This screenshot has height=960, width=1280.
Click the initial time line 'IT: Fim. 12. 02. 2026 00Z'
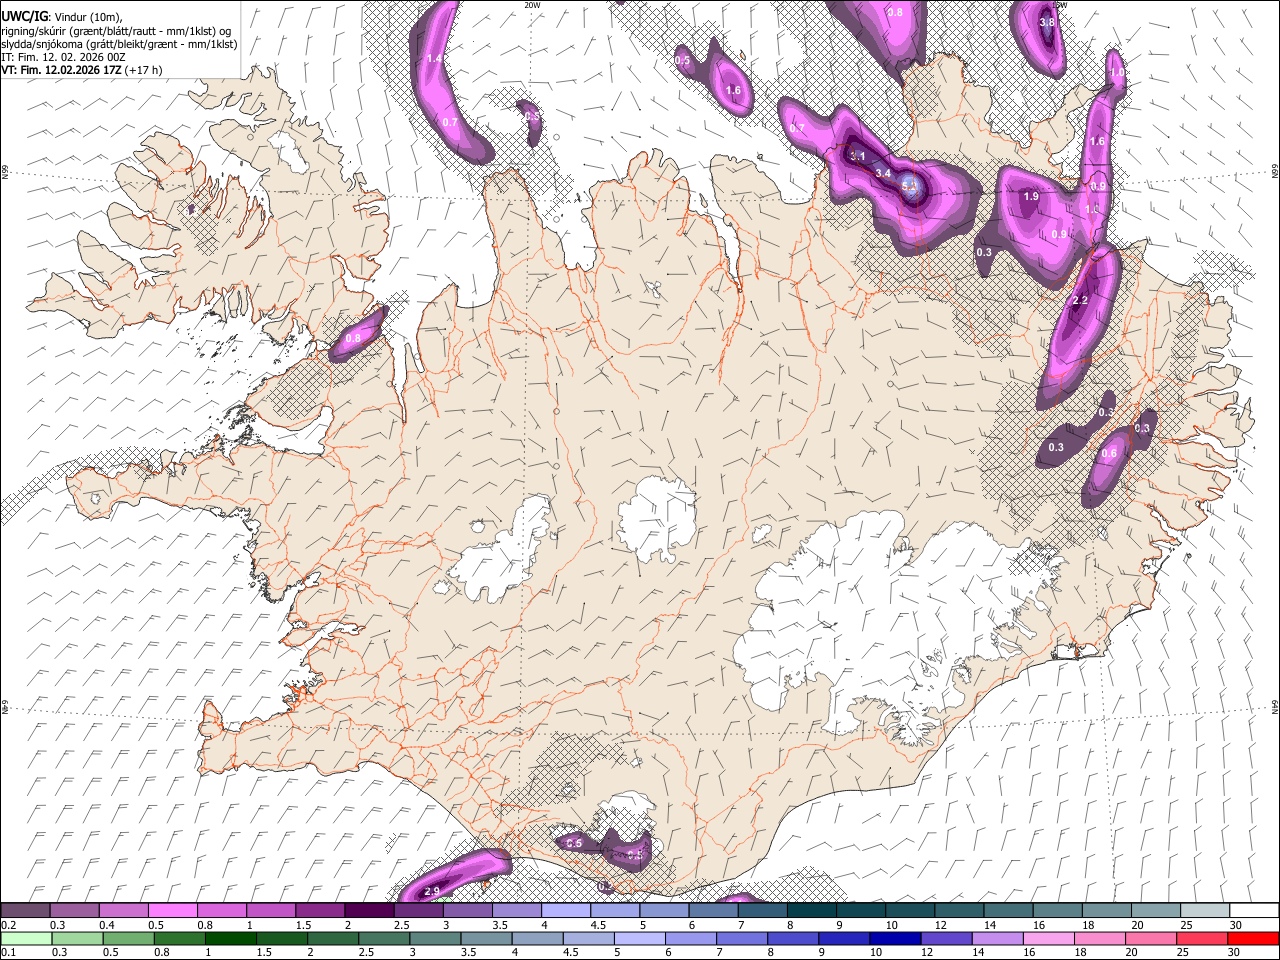pos(64,57)
